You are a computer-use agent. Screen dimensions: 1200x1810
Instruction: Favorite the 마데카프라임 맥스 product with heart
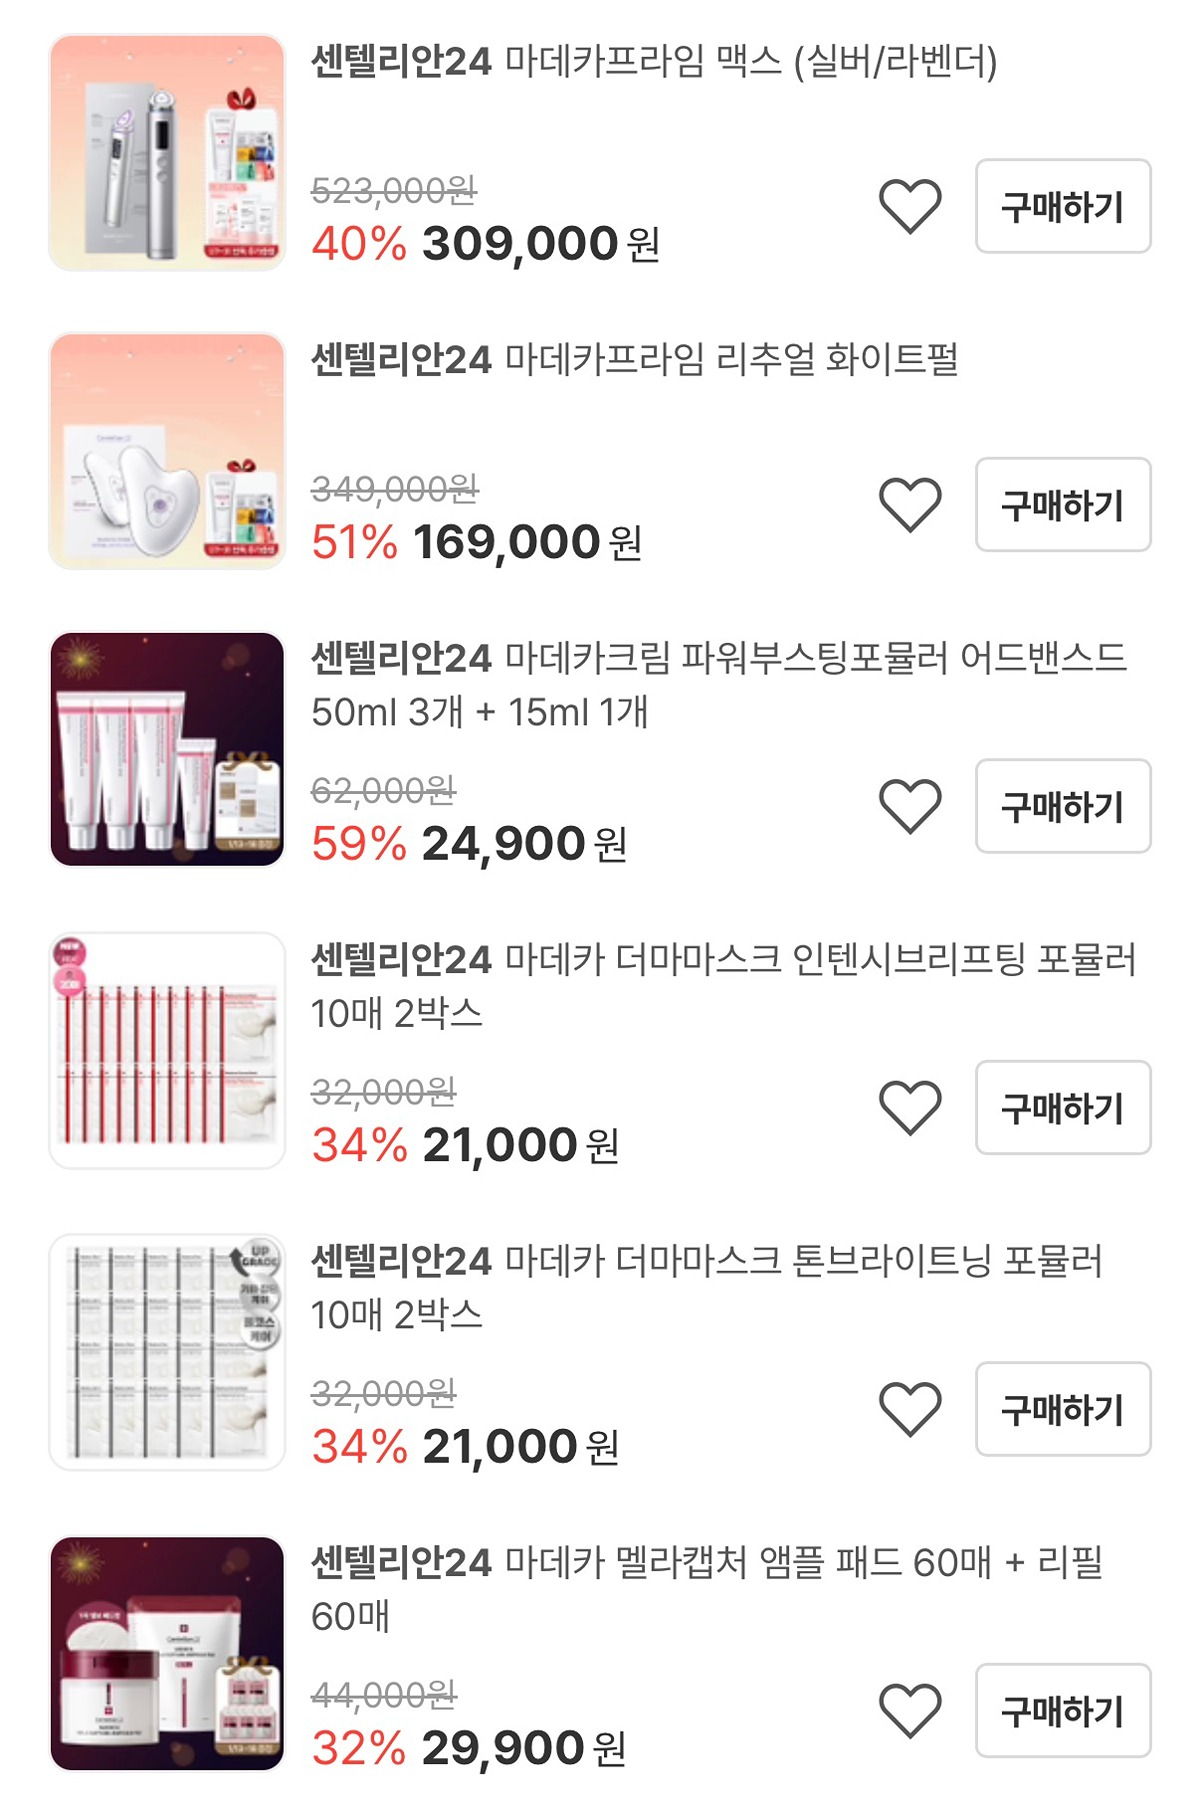tap(910, 206)
